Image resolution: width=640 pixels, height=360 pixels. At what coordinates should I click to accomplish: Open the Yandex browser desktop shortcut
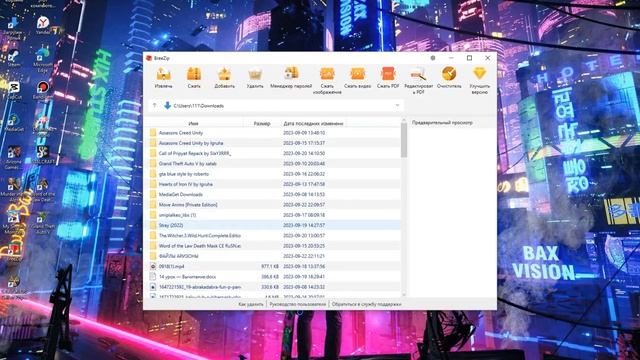coord(42,25)
